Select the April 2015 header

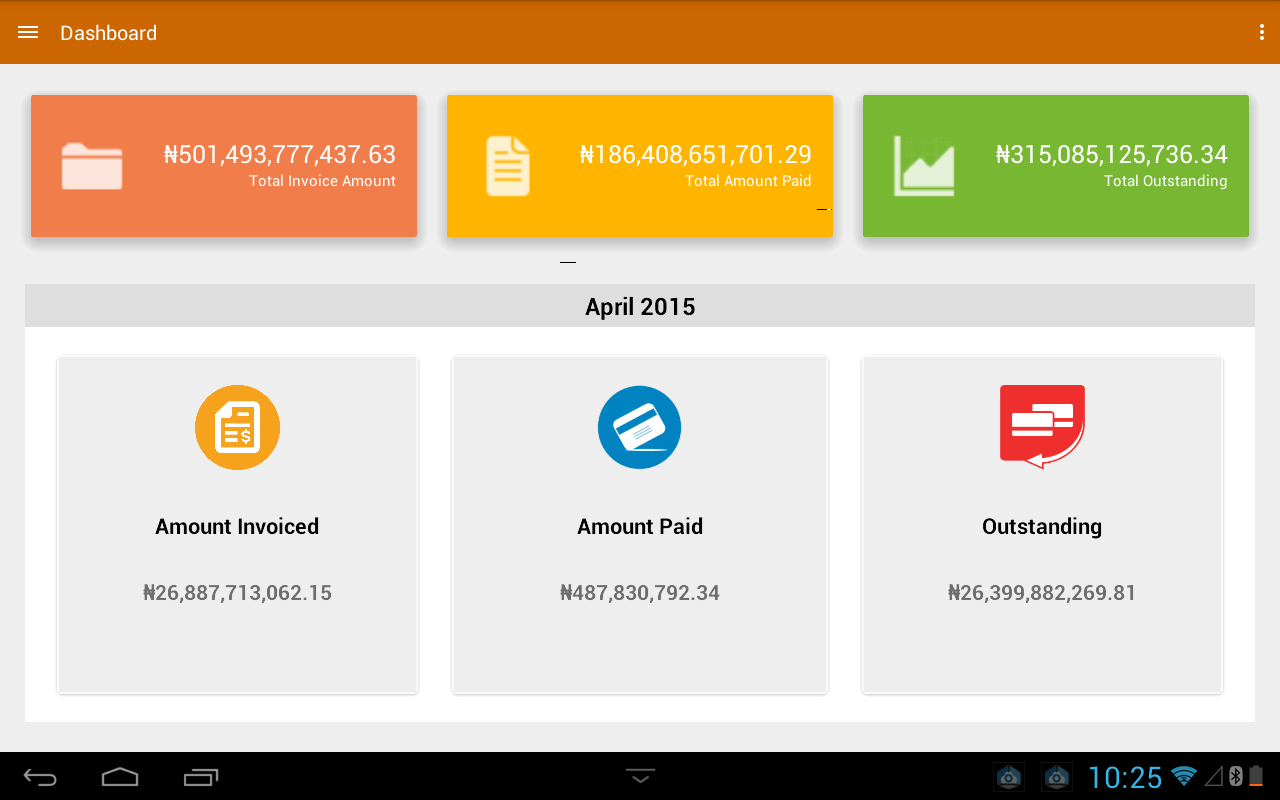click(x=640, y=306)
